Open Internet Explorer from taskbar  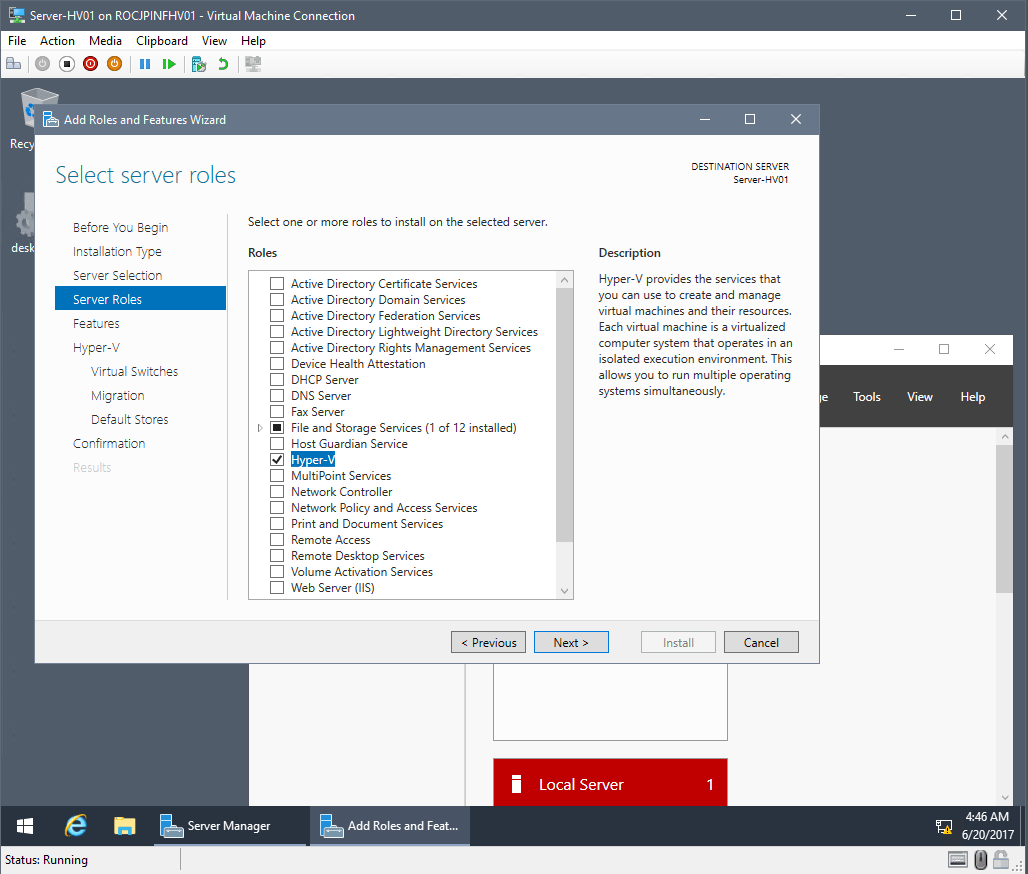coord(76,826)
